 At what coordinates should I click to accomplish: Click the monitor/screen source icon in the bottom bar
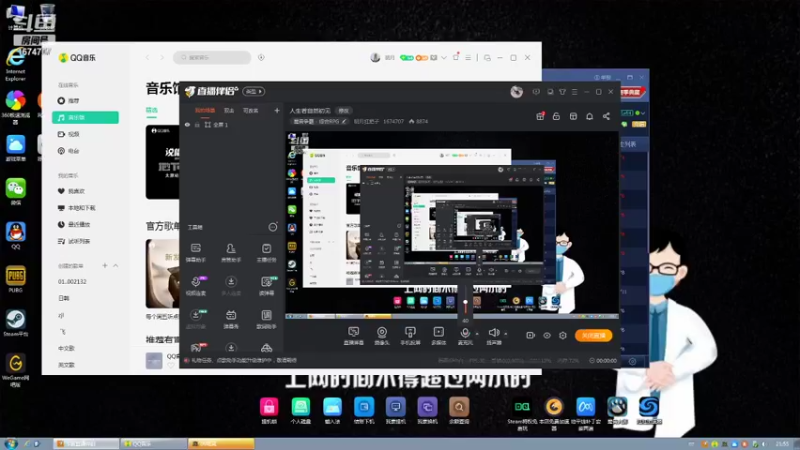point(354,335)
